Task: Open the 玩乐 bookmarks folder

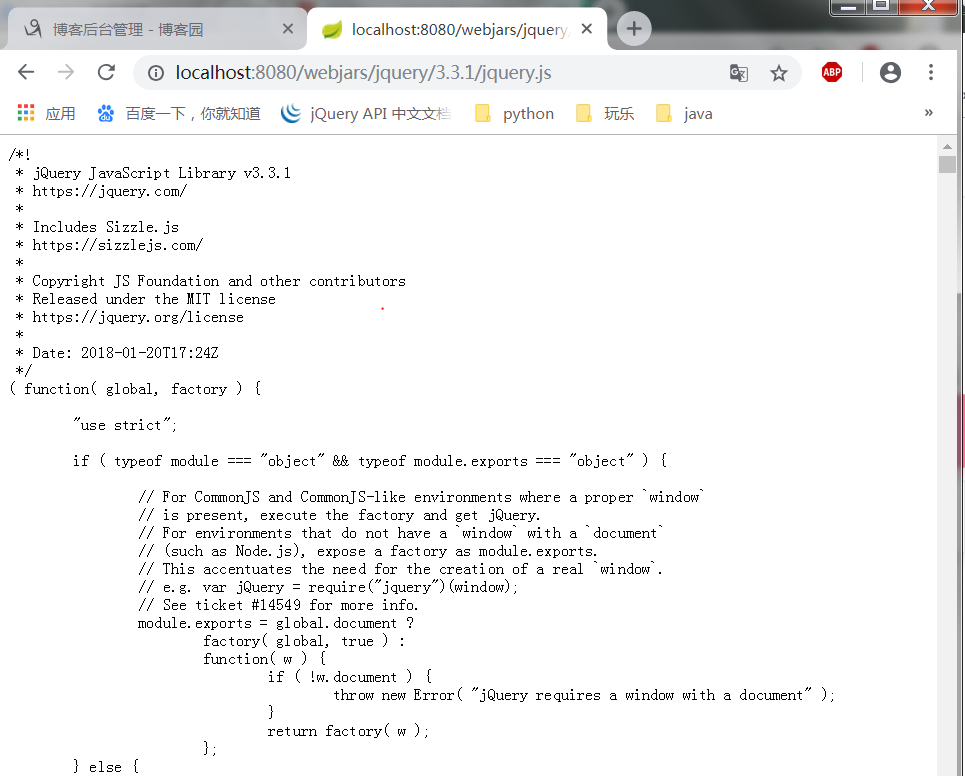Action: click(x=605, y=113)
